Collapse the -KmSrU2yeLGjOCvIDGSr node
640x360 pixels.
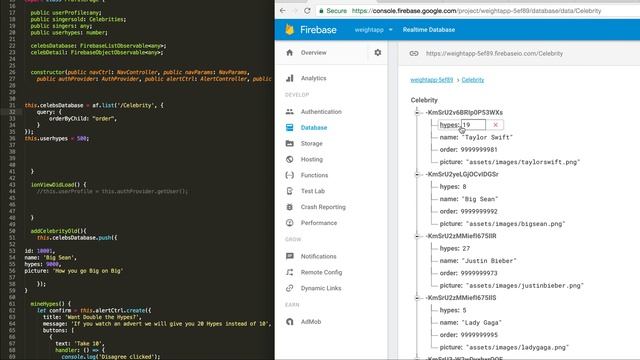pos(417,174)
